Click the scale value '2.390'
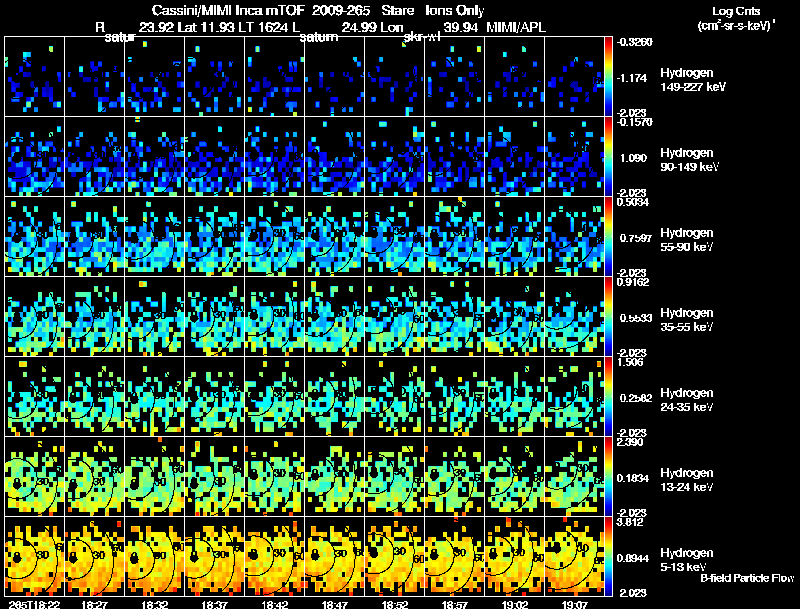 point(630,442)
